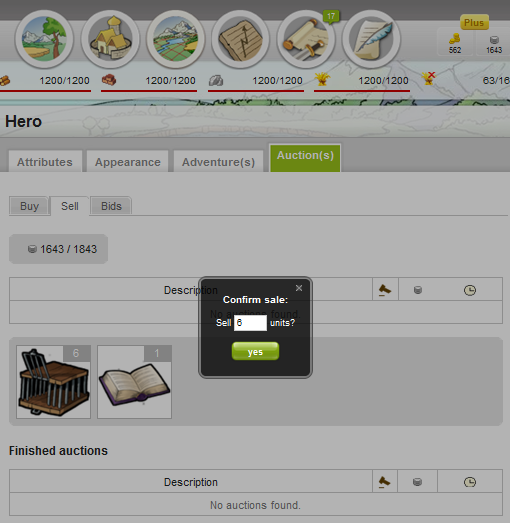
Task: Click the Description header in Finished auctions
Action: (x=190, y=482)
